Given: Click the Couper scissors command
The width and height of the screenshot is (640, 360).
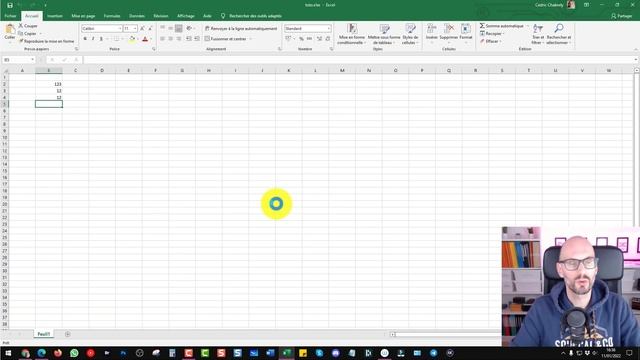Looking at the screenshot, I should [28, 26].
